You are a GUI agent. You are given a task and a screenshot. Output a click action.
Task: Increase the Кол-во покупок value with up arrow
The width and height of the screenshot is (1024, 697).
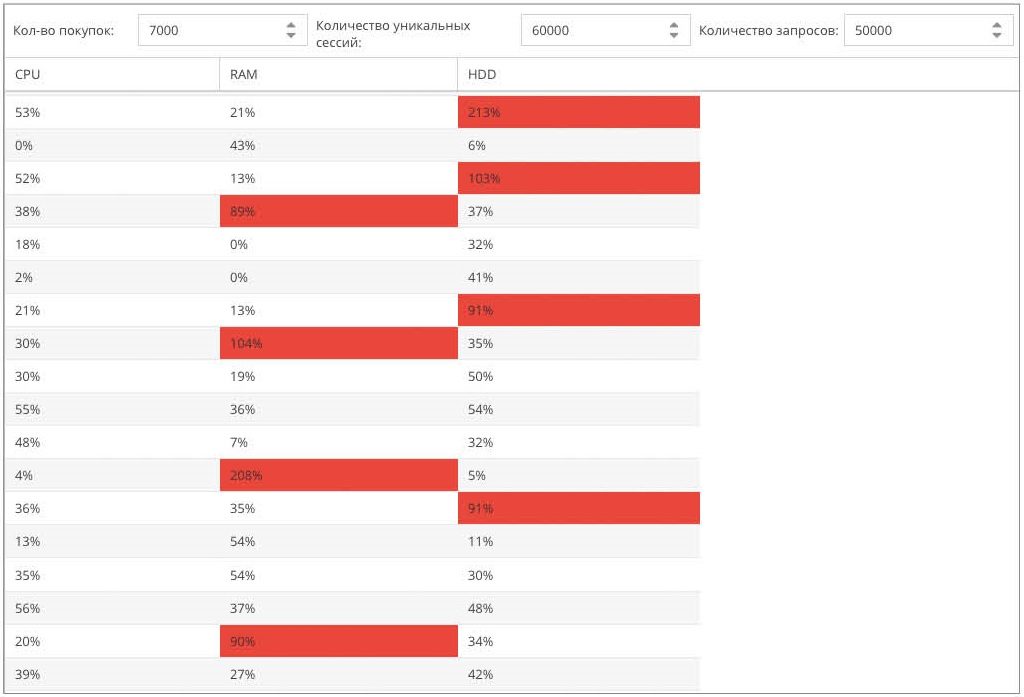point(291,25)
